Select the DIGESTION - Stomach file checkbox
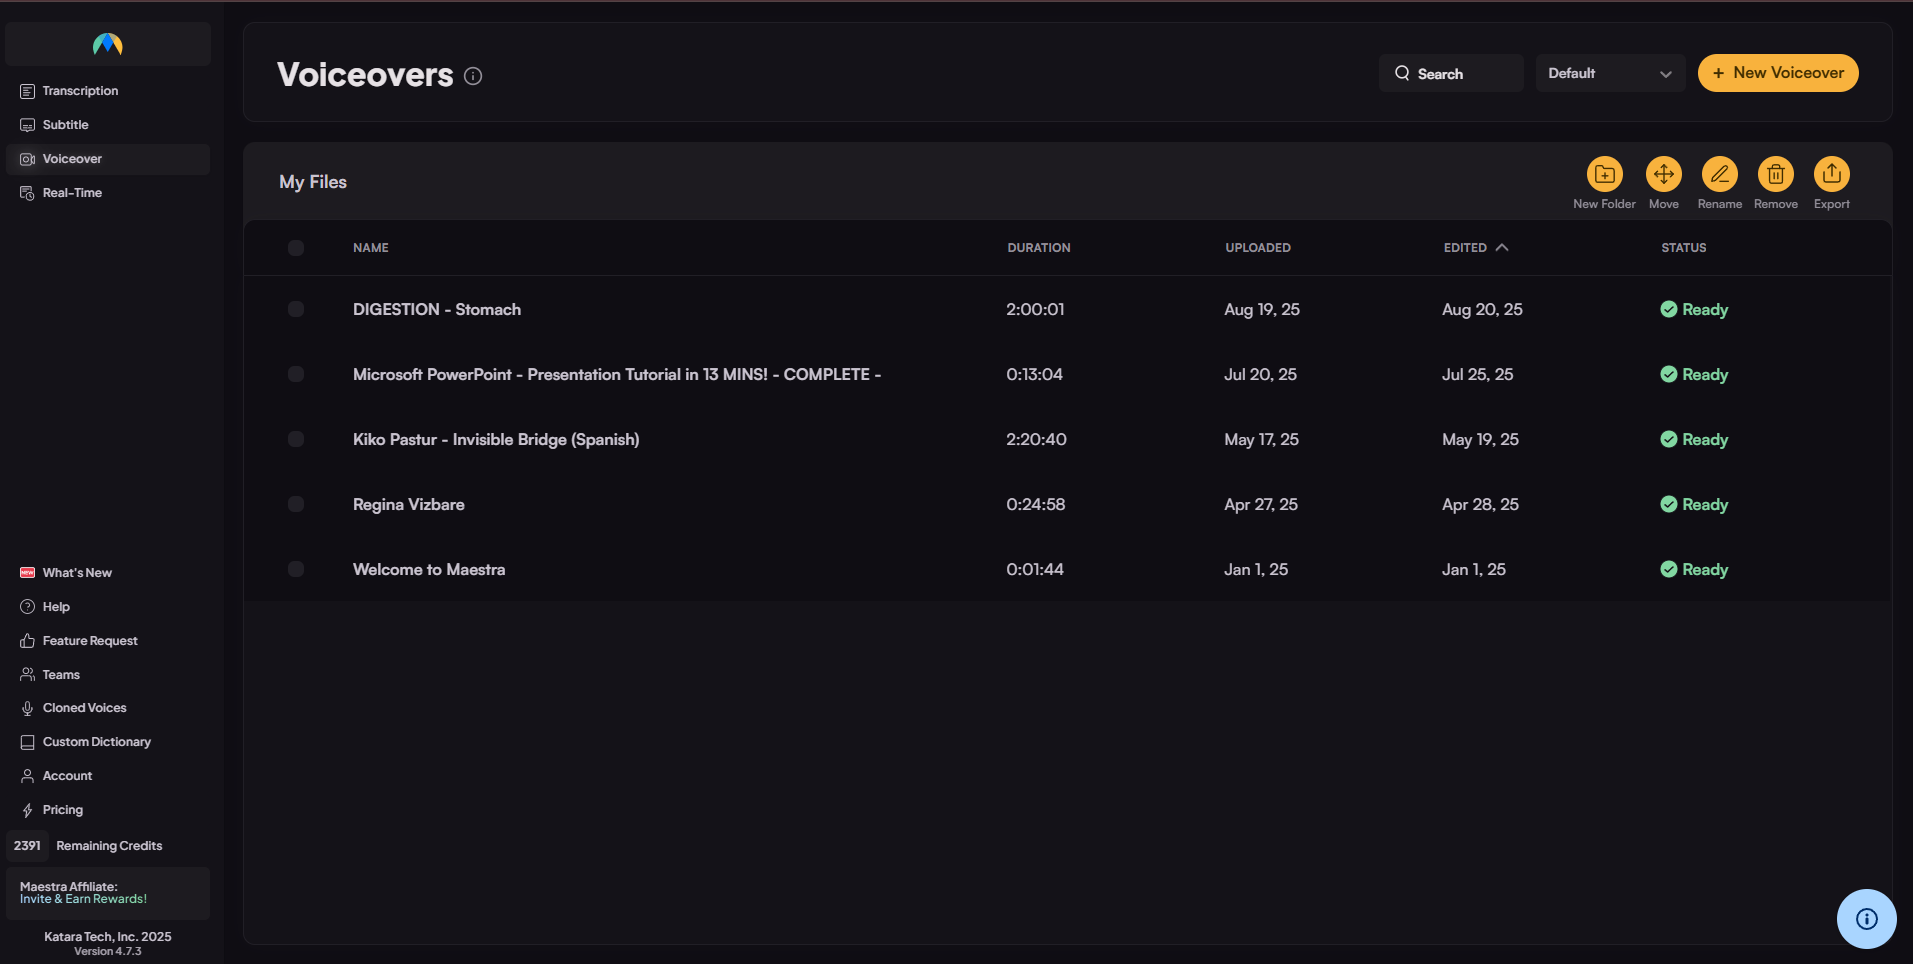Image resolution: width=1913 pixels, height=964 pixels. click(296, 309)
